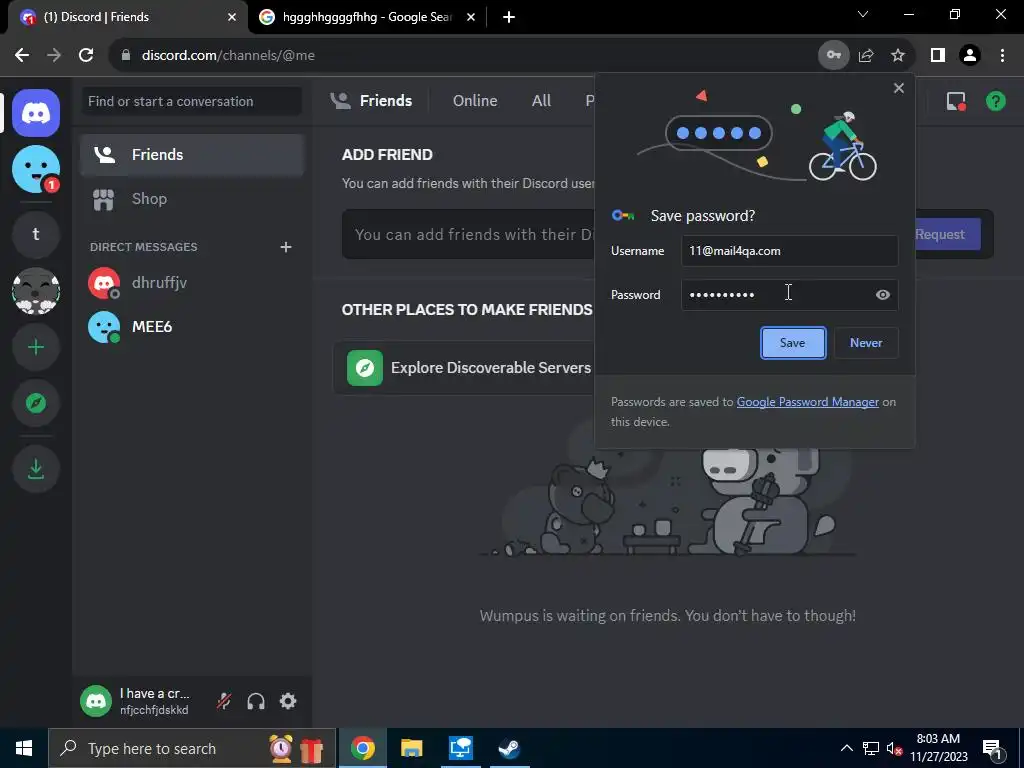Bookmark this tab with star icon
1024x768 pixels.
pos(898,55)
